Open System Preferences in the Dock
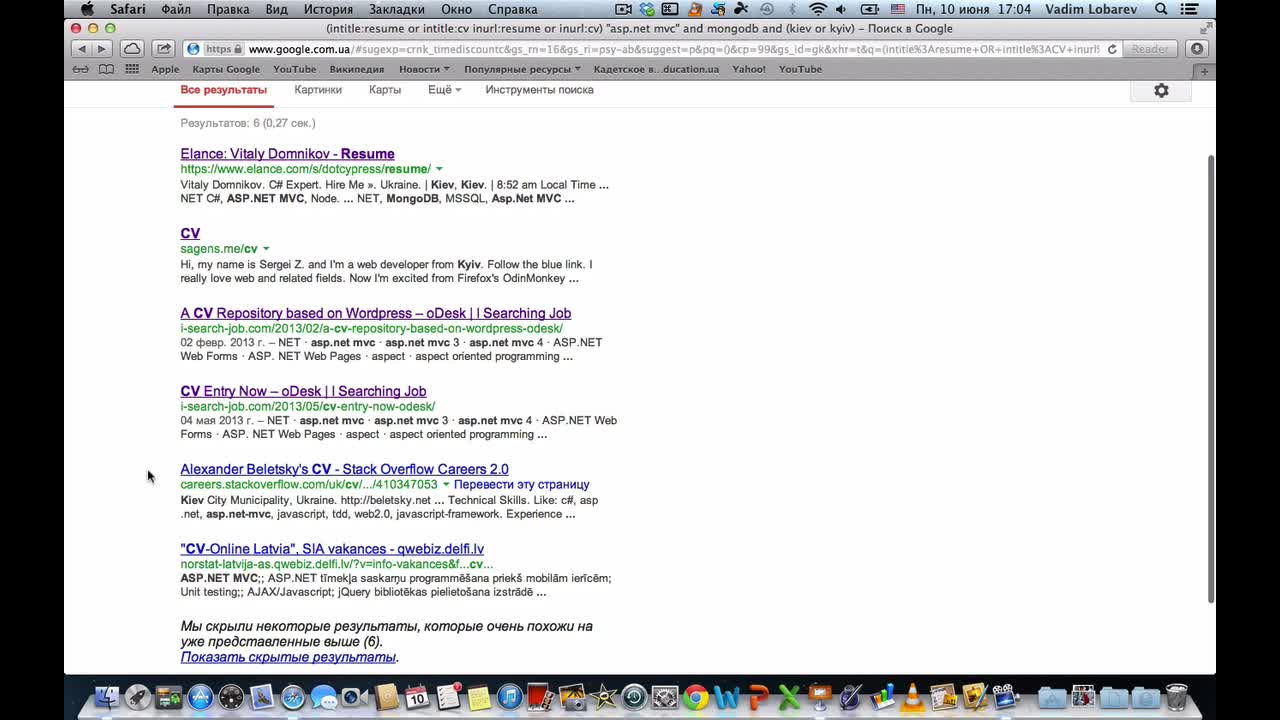The width and height of the screenshot is (1280, 720). pos(665,696)
